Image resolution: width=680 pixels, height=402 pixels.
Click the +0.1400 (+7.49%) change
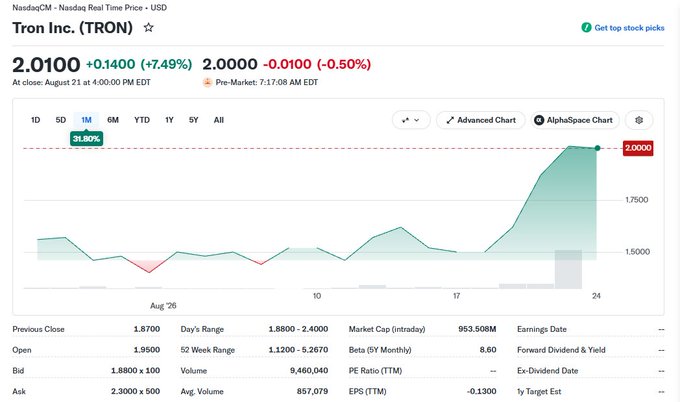click(x=139, y=65)
